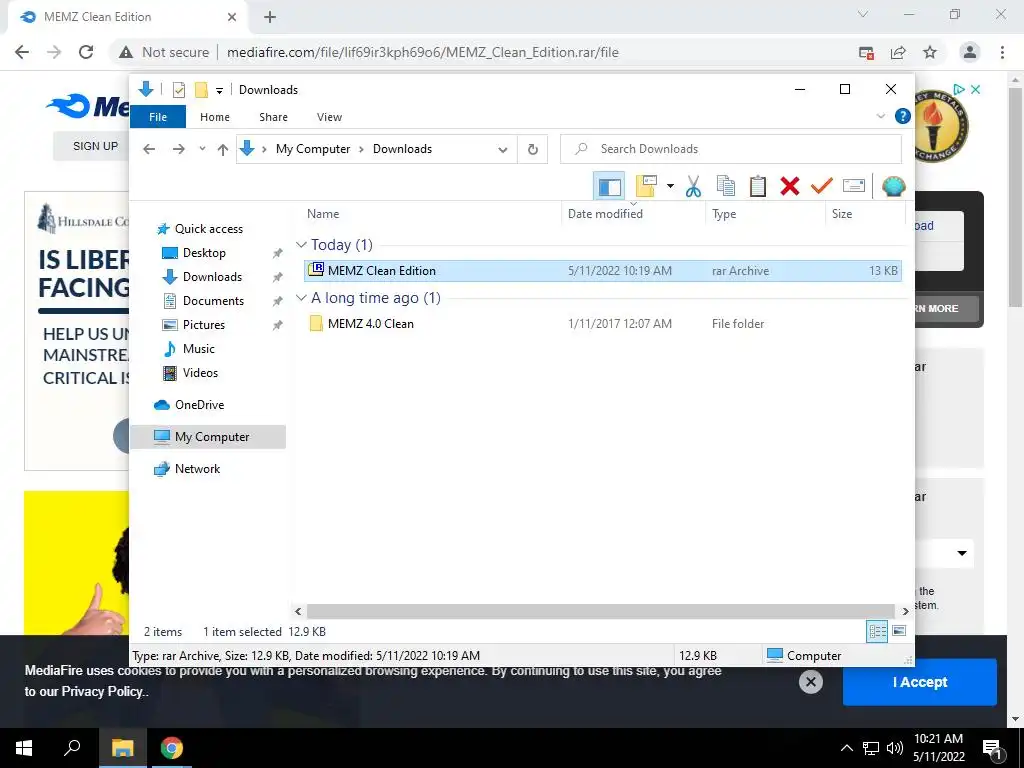Collapse the Today (1) group
Screen dimensions: 1024x768
tap(301, 244)
